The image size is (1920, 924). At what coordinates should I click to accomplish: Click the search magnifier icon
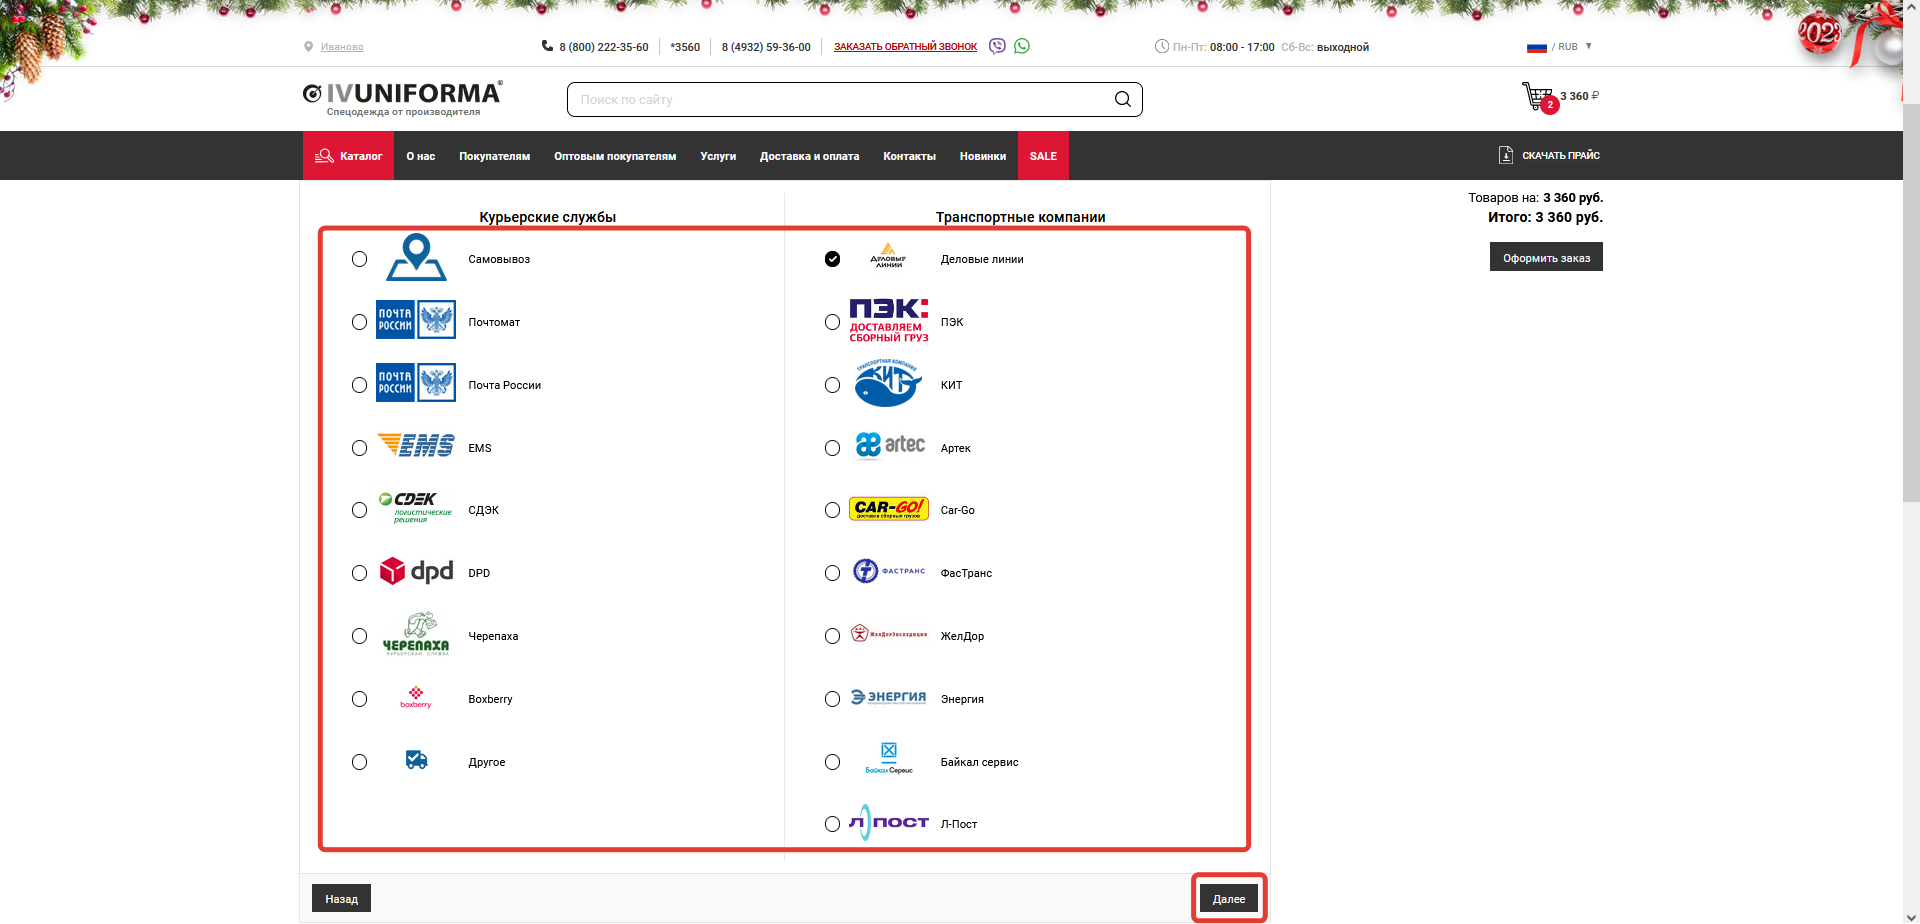[x=1123, y=99]
